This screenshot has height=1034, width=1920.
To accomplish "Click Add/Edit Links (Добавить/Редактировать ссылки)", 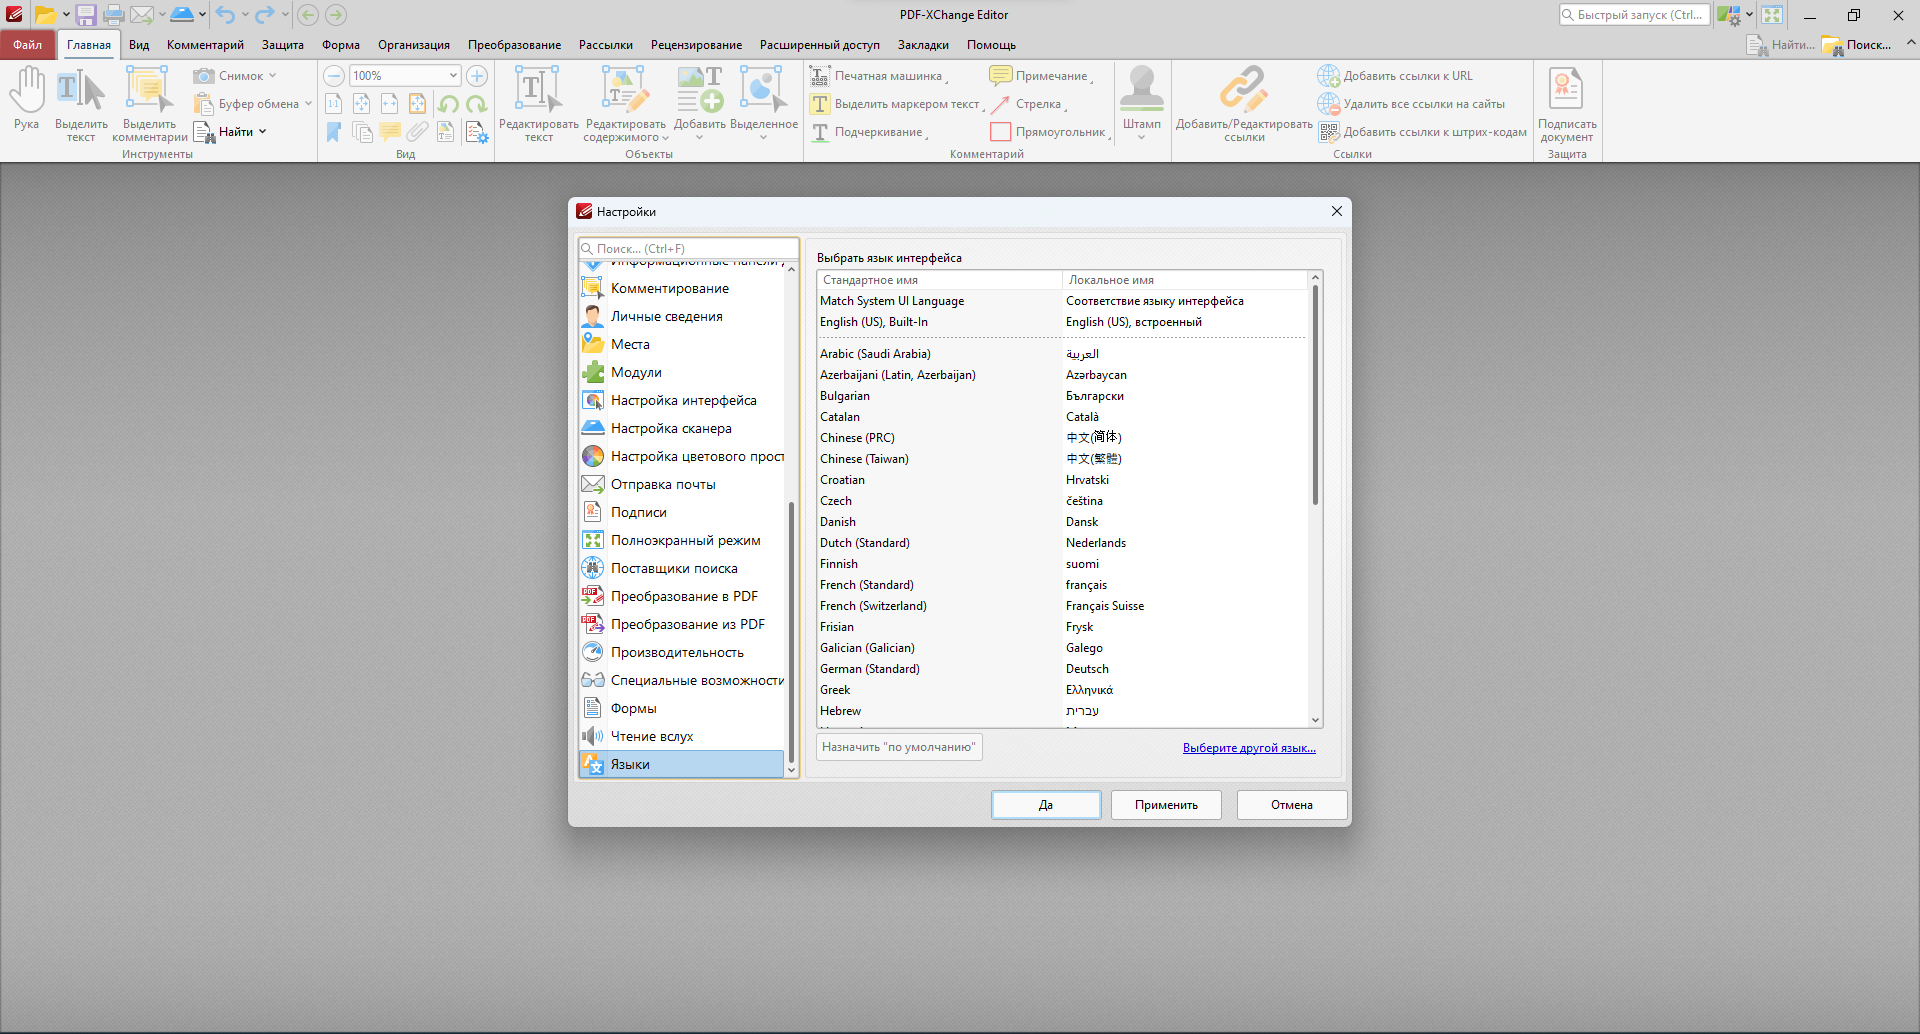I will click(x=1244, y=103).
